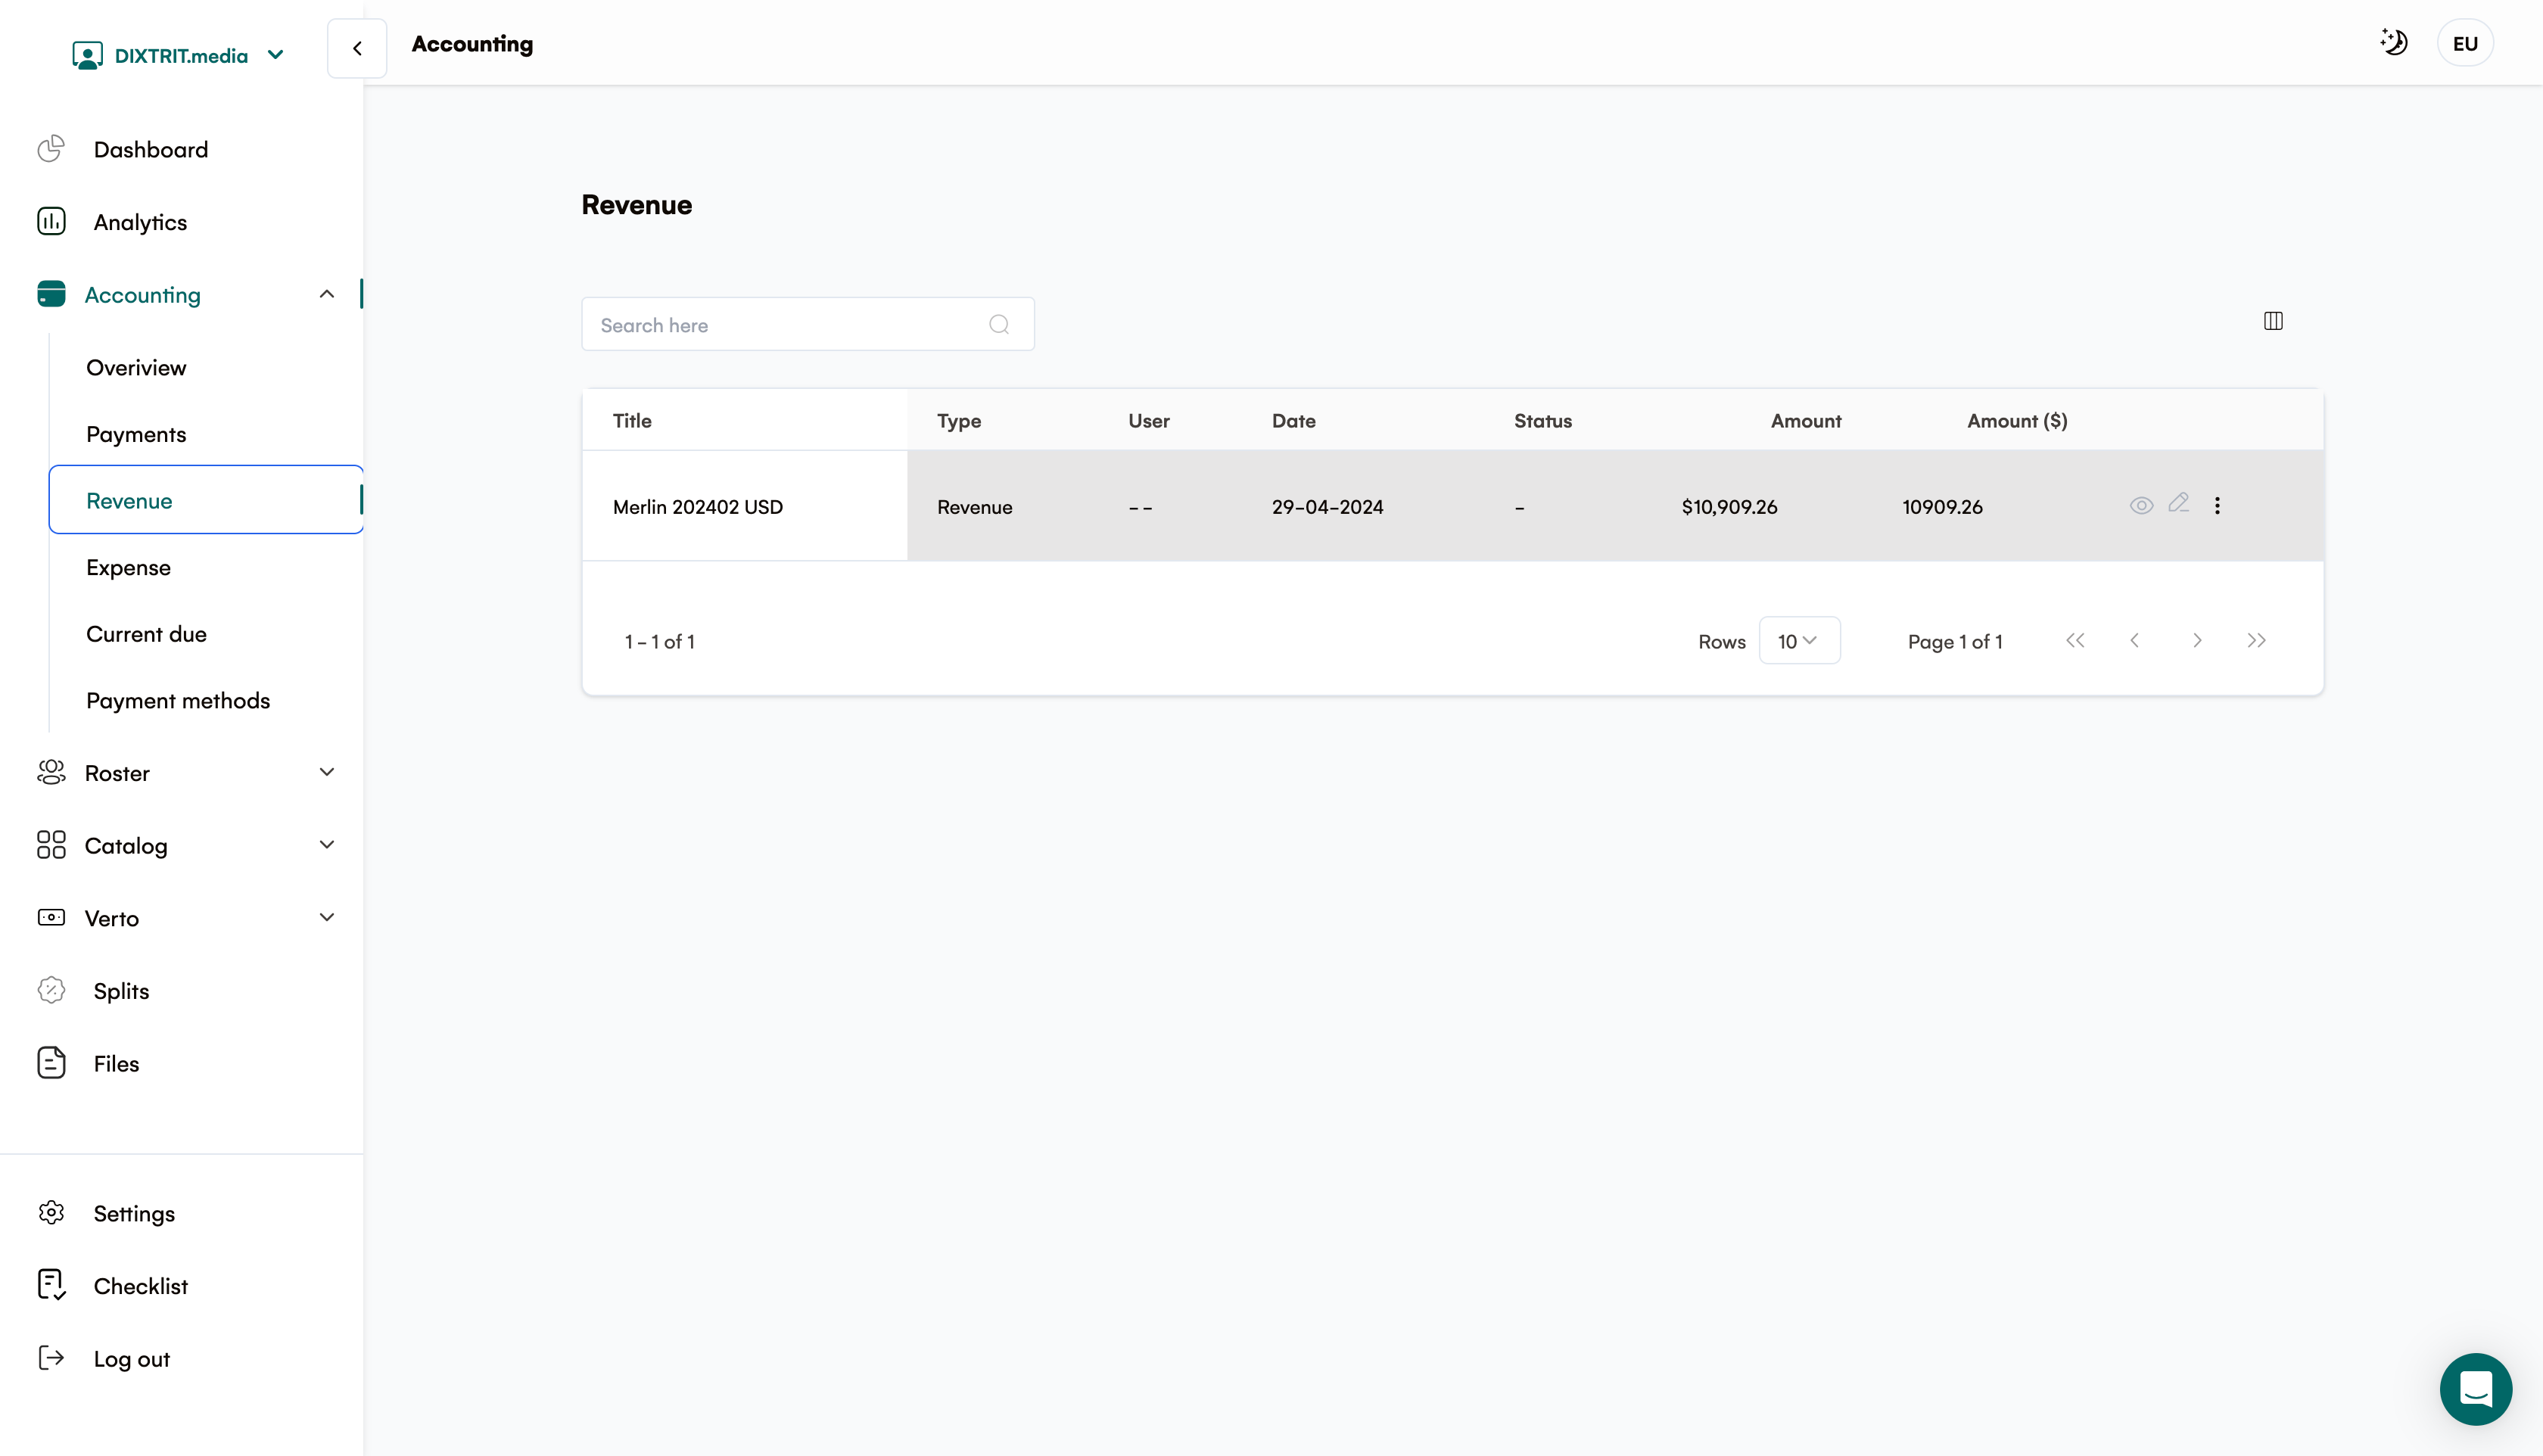
Task: Click the 29-04-2024 date cell
Action: click(x=1327, y=507)
